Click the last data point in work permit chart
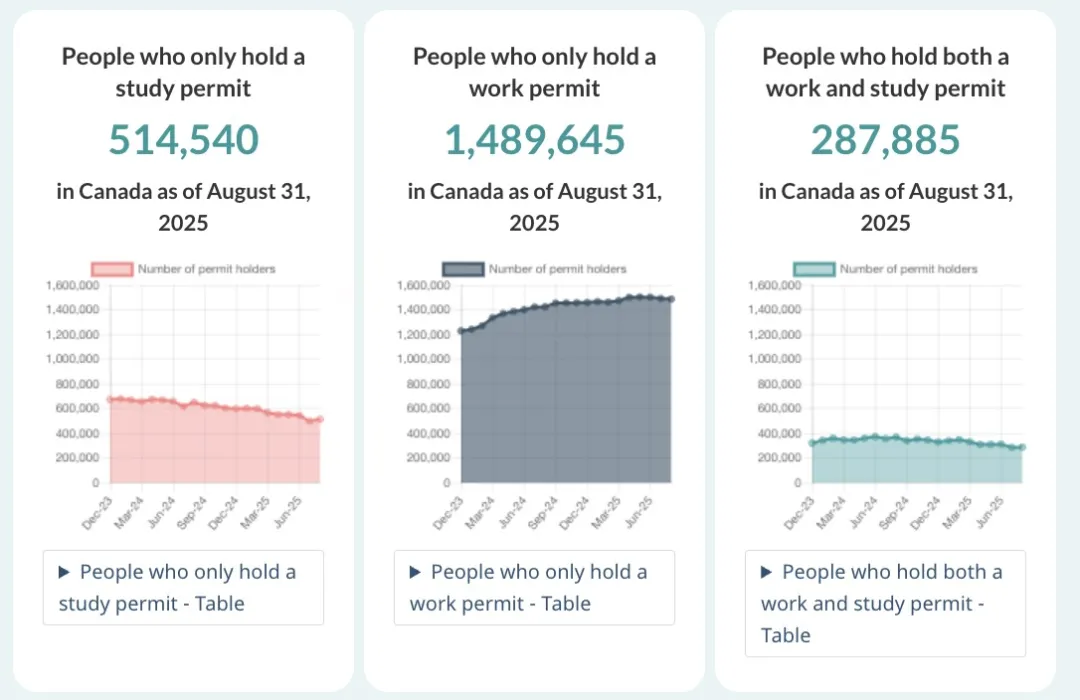 [671, 299]
